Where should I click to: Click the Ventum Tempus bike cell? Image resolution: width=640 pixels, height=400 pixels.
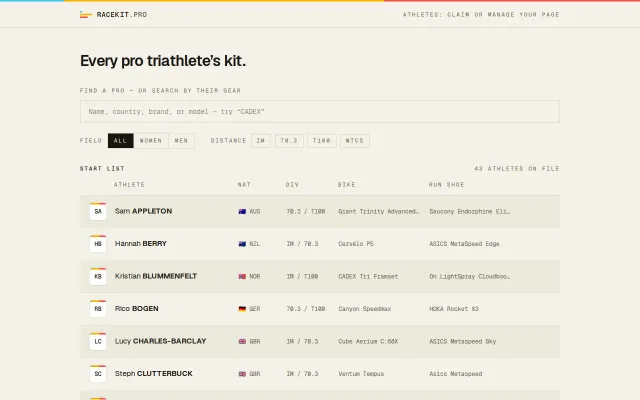(x=361, y=374)
